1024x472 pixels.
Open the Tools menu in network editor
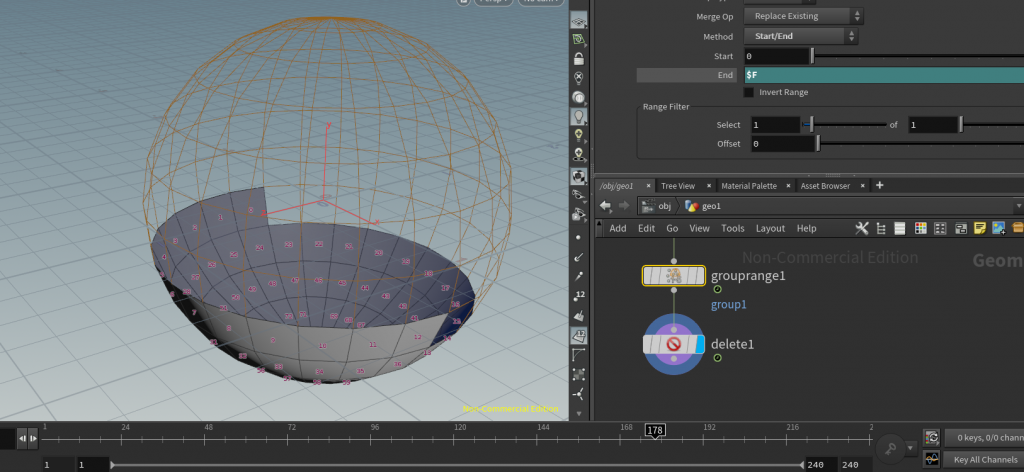733,228
